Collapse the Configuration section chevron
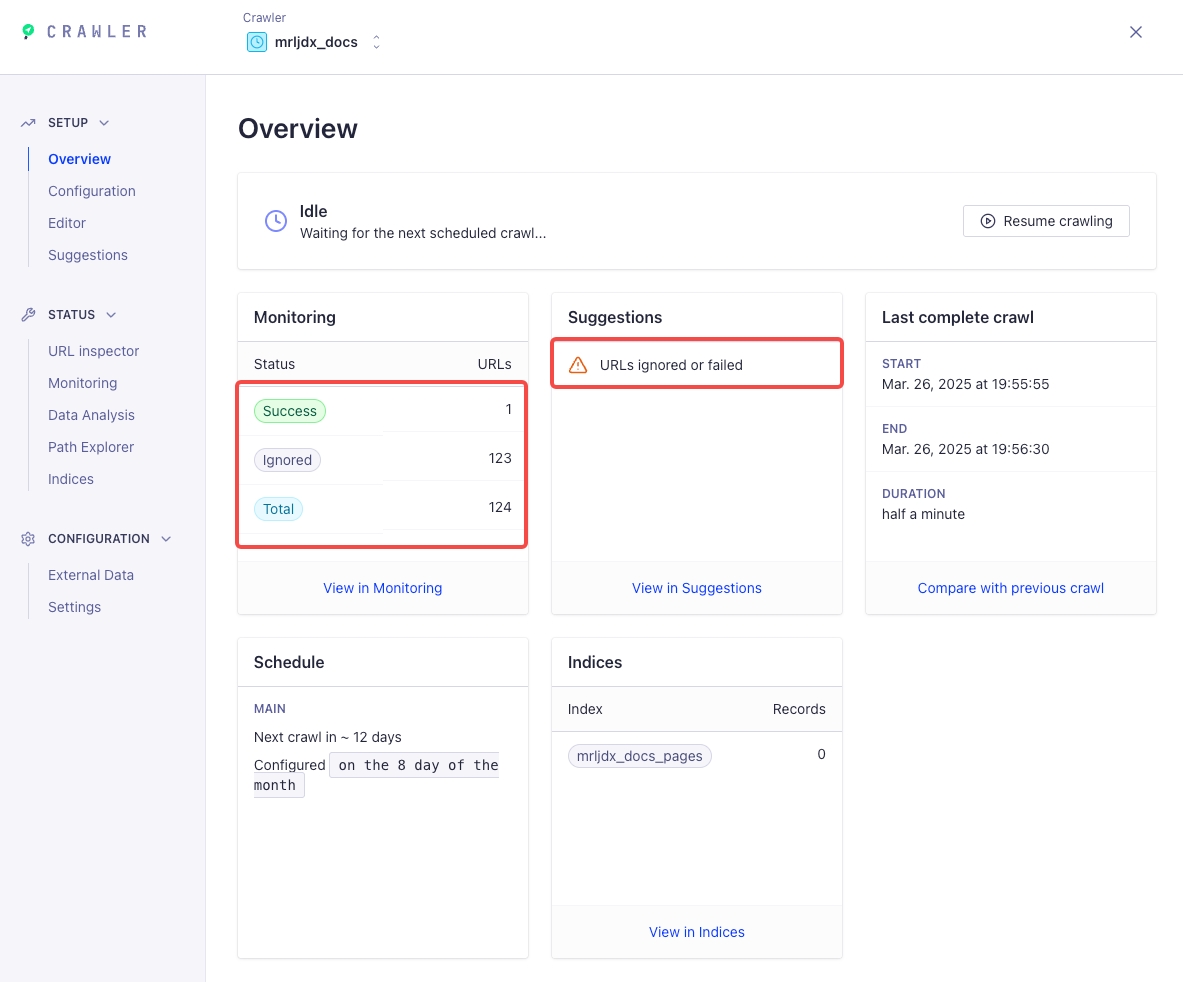The image size is (1183, 982). click(x=166, y=539)
